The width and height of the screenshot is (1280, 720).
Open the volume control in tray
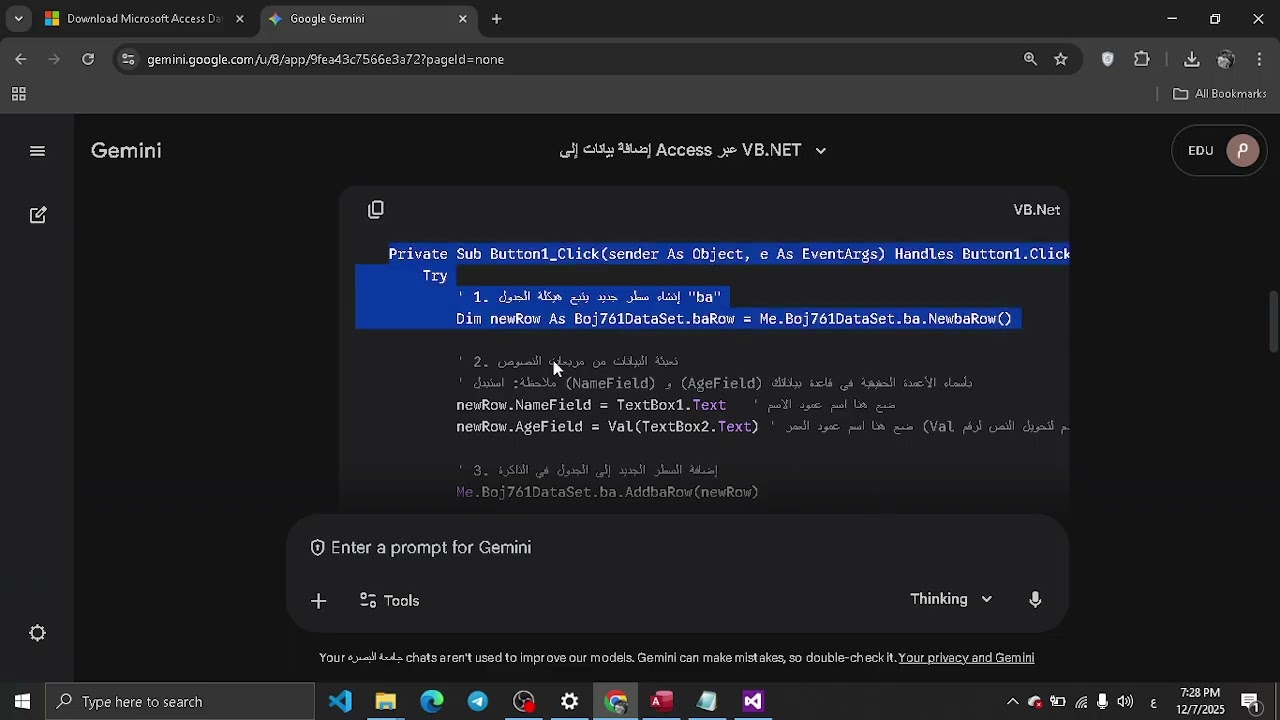[1125, 702]
